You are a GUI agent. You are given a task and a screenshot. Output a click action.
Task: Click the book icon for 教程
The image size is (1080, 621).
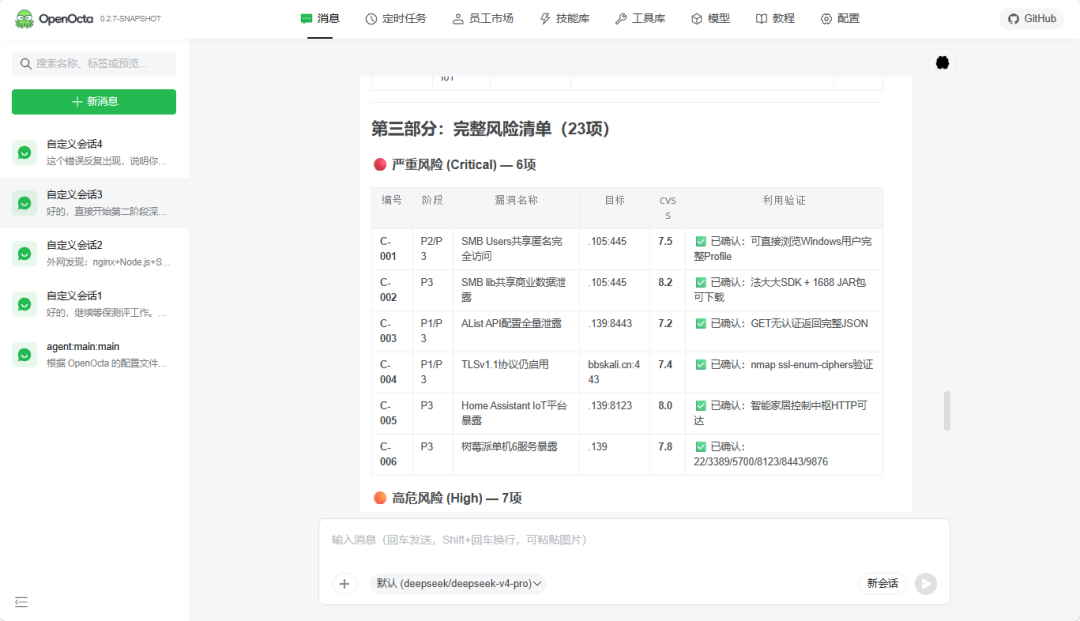[x=761, y=19]
